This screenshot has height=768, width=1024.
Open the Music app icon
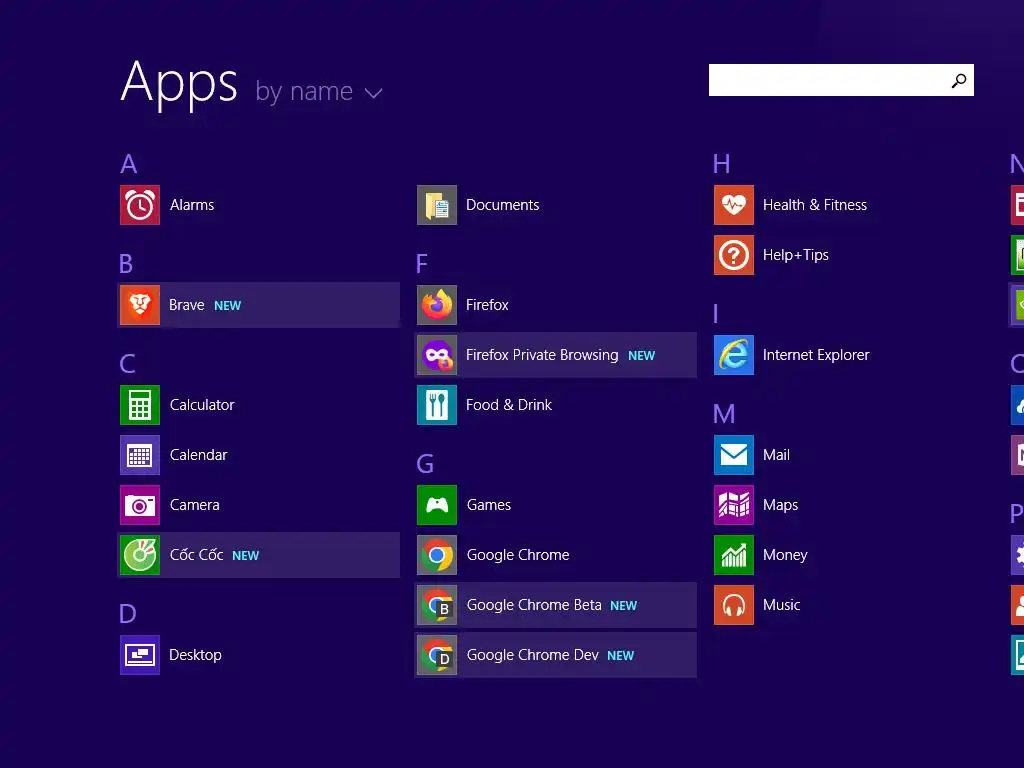pyautogui.click(x=734, y=605)
